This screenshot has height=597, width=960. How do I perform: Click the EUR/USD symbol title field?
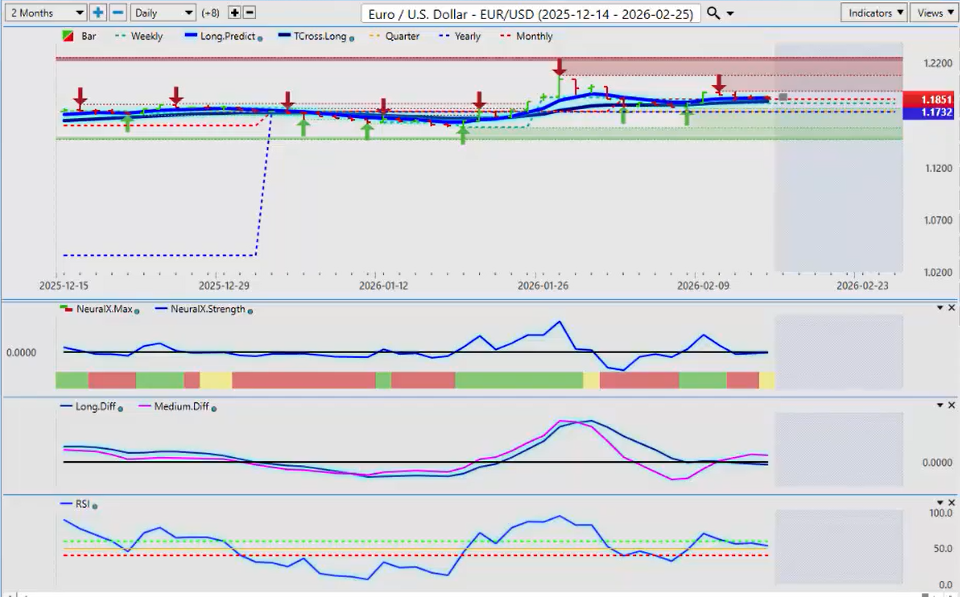click(529, 14)
